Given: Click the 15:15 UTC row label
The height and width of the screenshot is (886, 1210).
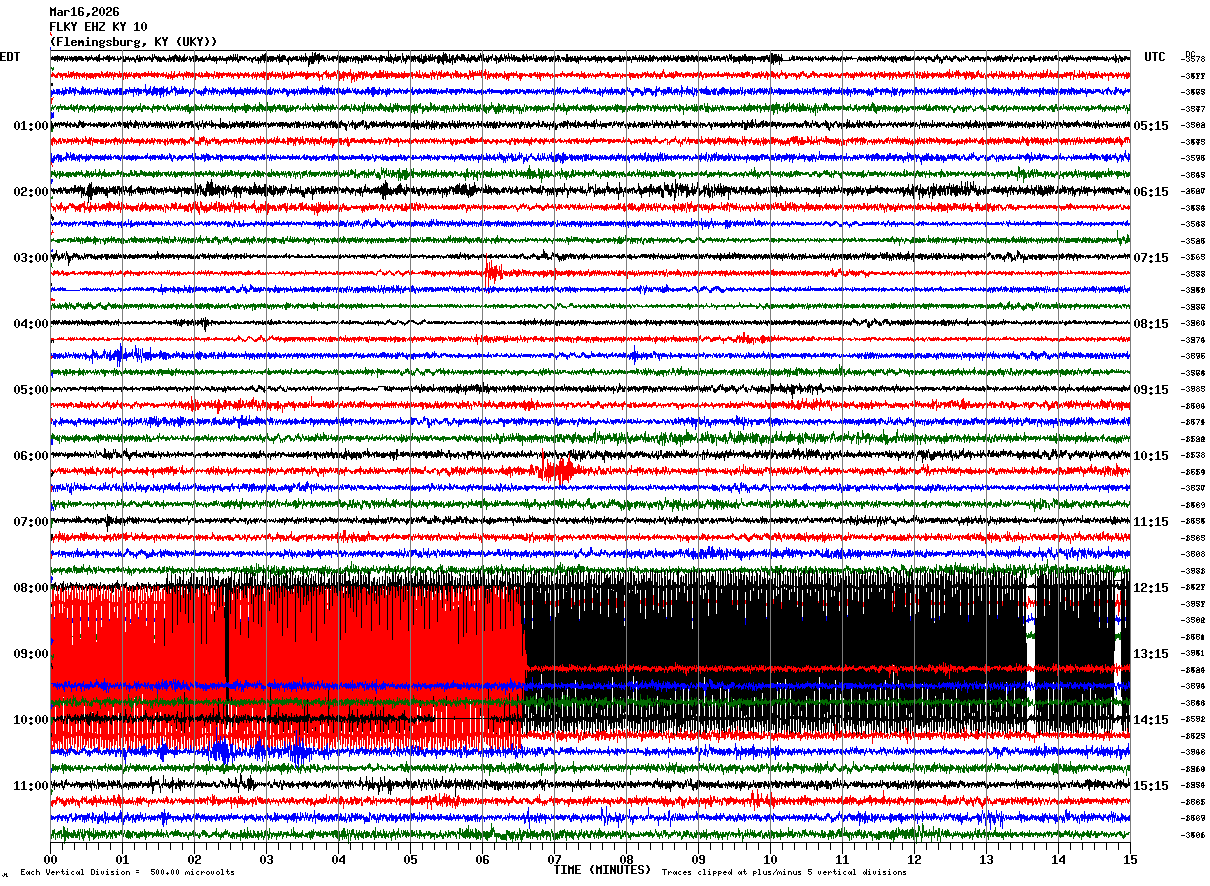Looking at the screenshot, I should (x=1151, y=786).
